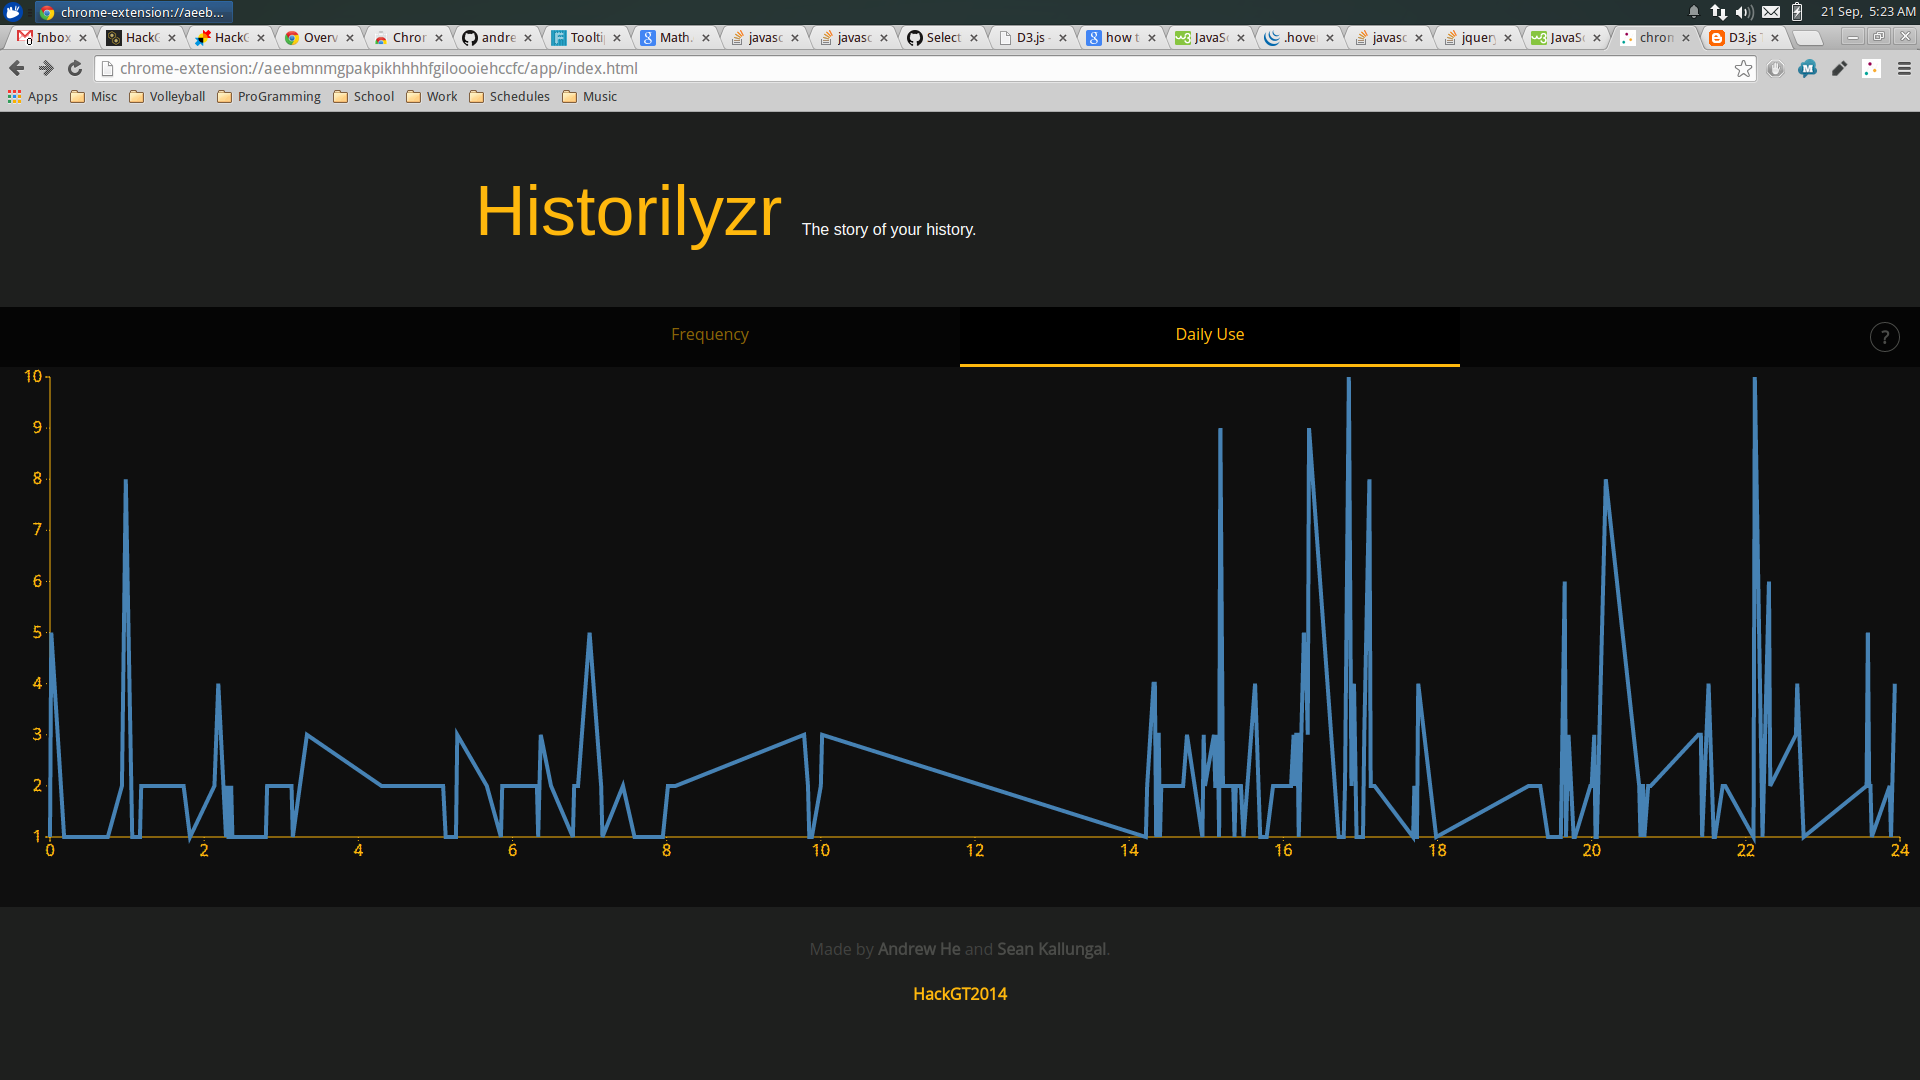The image size is (1920, 1080).
Task: Open Chrome's hamburger menu
Action: point(1904,69)
